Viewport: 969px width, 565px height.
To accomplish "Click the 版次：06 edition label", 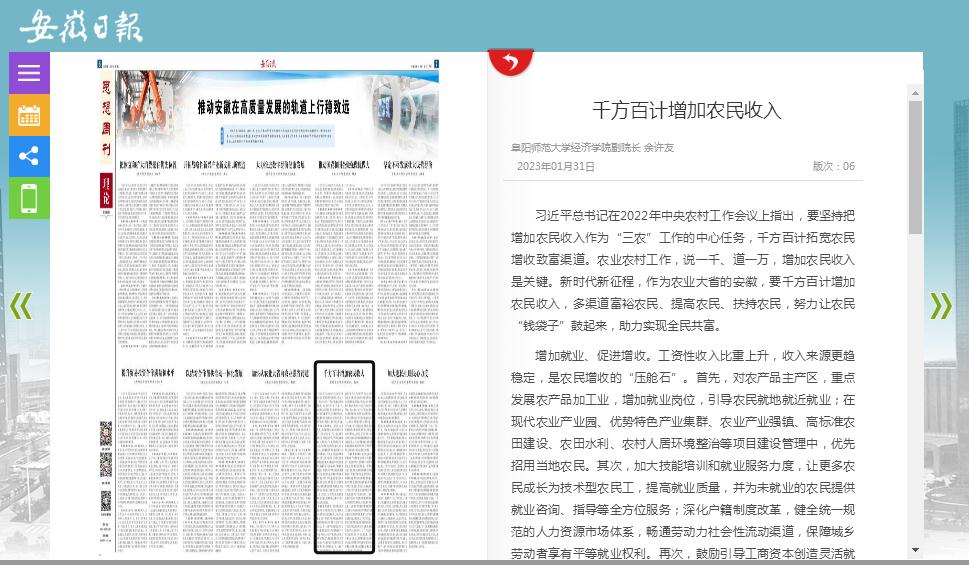I will [x=833, y=166].
